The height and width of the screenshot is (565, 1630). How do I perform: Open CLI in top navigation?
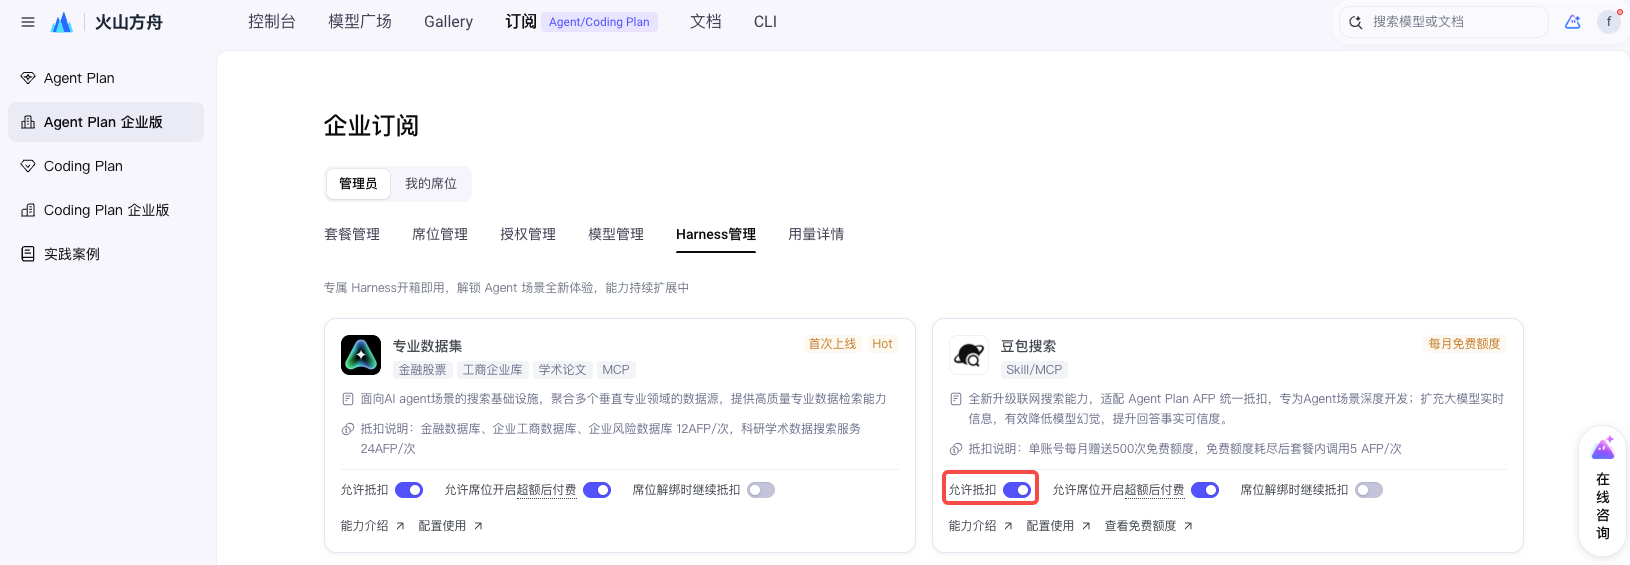coord(765,22)
